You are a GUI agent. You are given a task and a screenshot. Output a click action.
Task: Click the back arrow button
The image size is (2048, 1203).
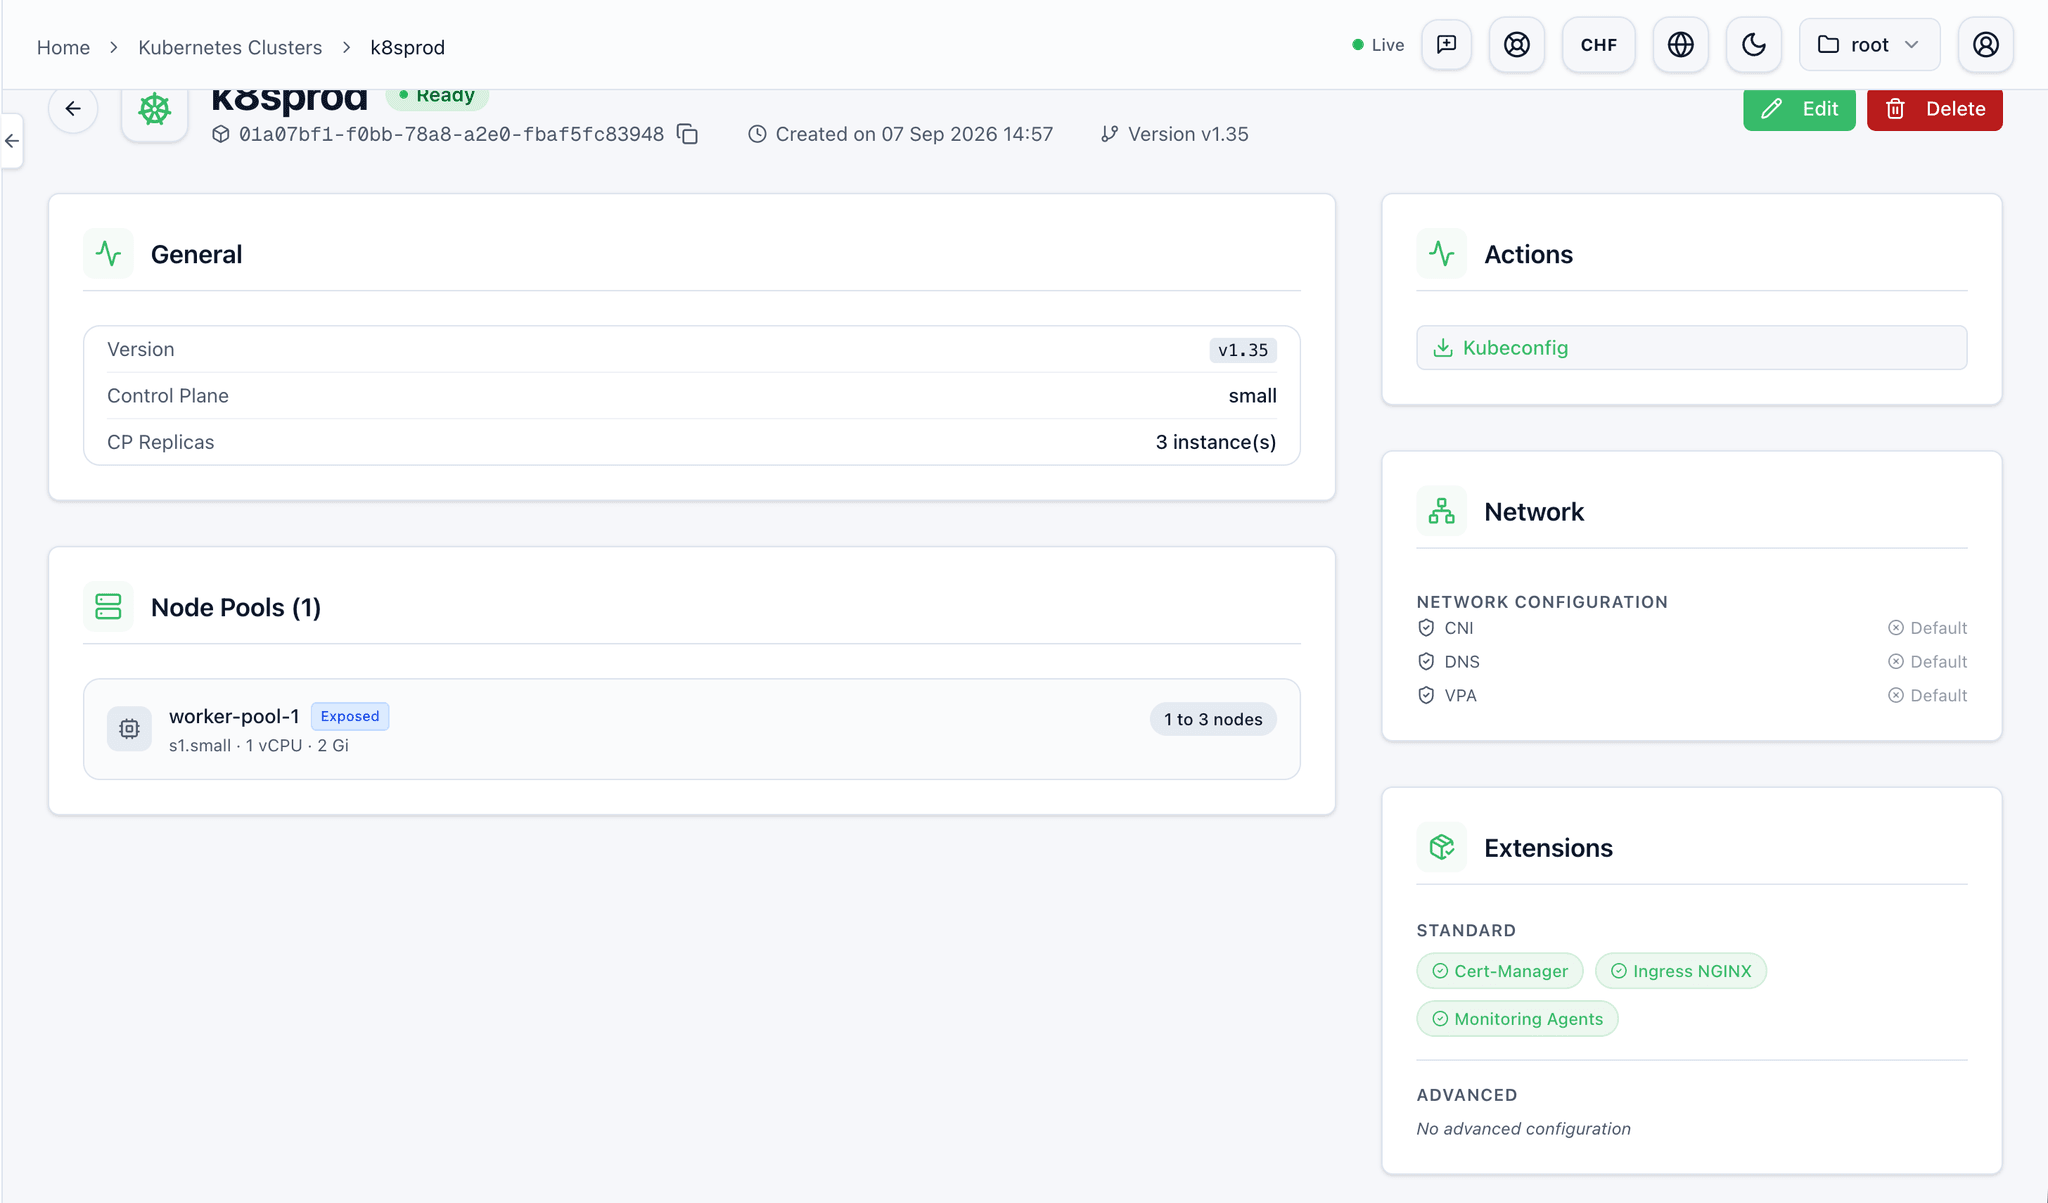(x=73, y=109)
